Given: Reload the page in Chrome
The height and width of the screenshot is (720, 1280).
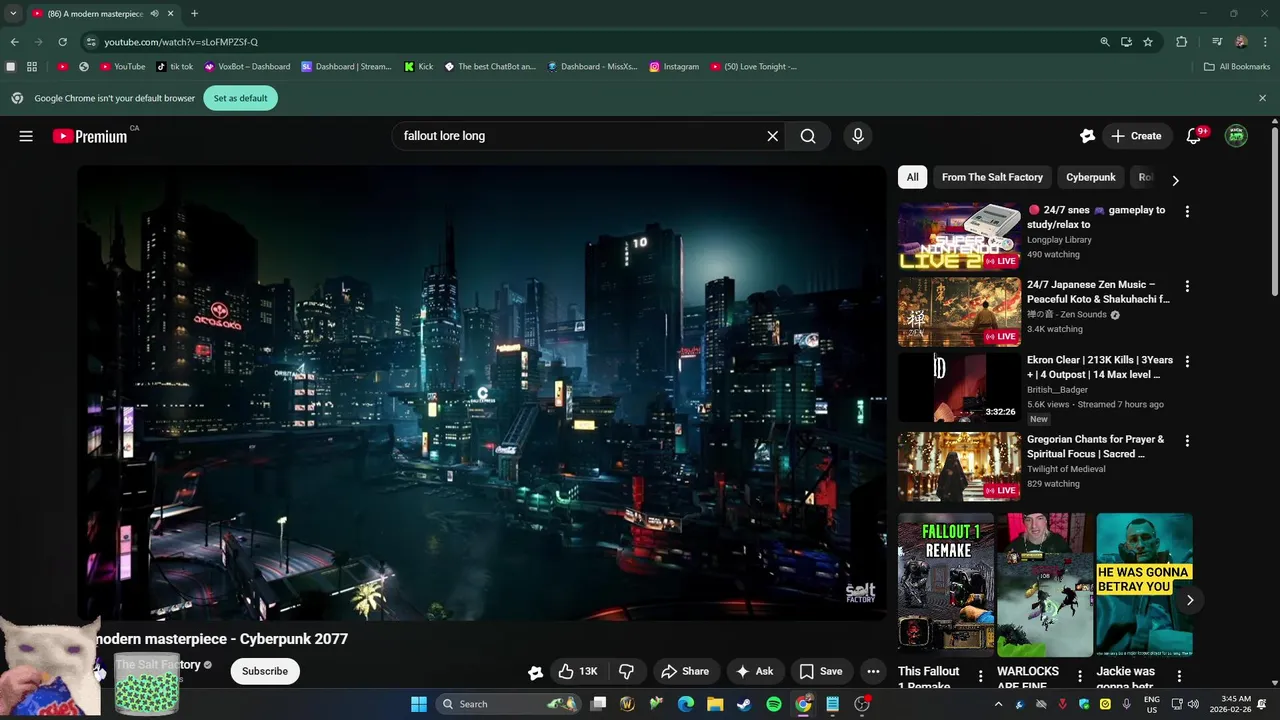Looking at the screenshot, I should pyautogui.click(x=62, y=42).
